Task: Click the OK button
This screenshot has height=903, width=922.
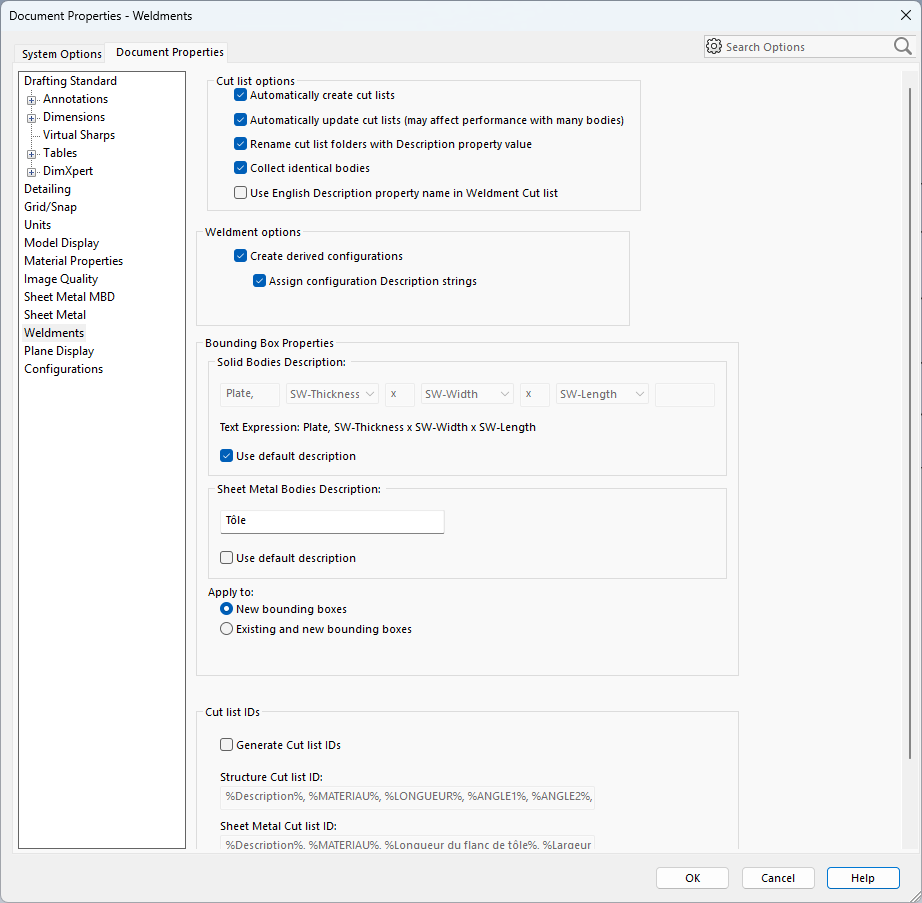Action: tap(692, 878)
